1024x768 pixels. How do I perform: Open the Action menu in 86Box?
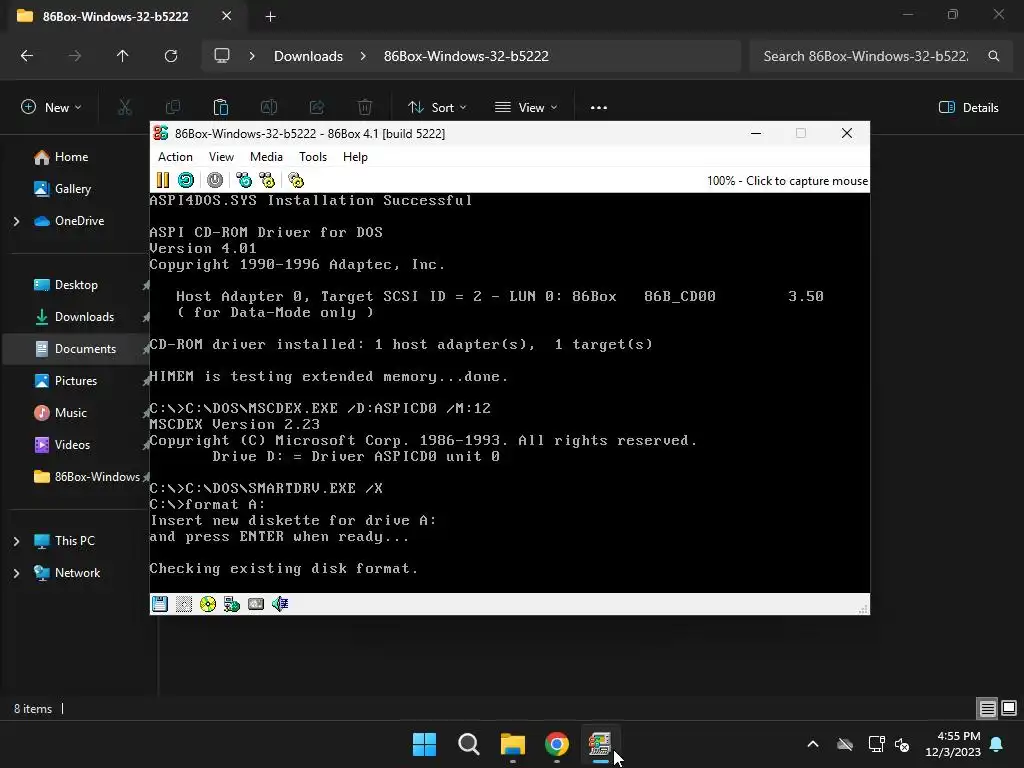point(175,157)
